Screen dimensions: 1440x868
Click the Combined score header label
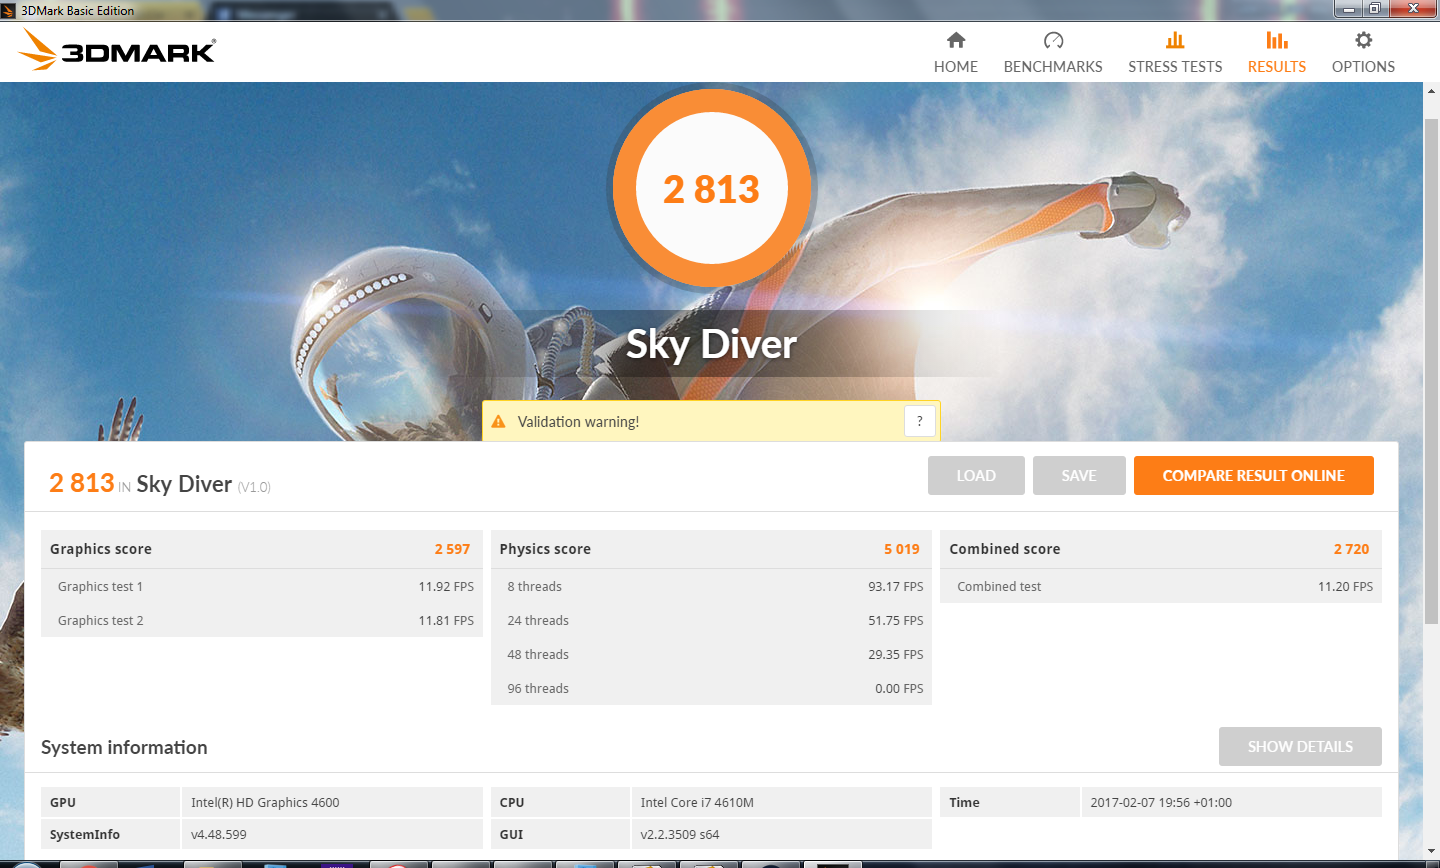tap(1005, 549)
